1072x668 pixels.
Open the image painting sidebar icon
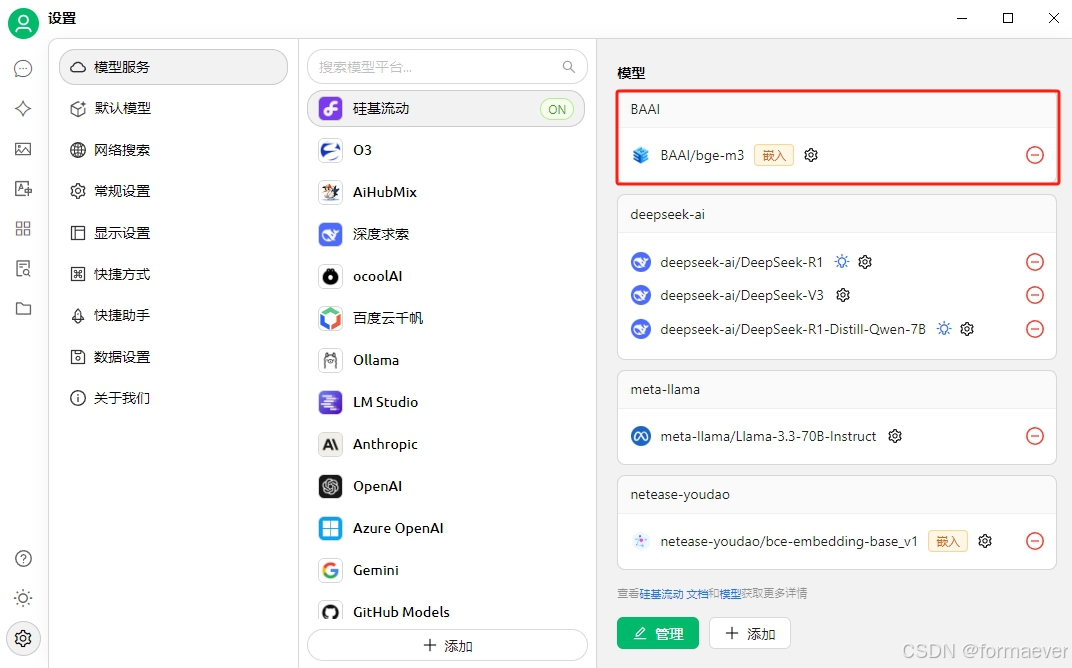[23, 148]
